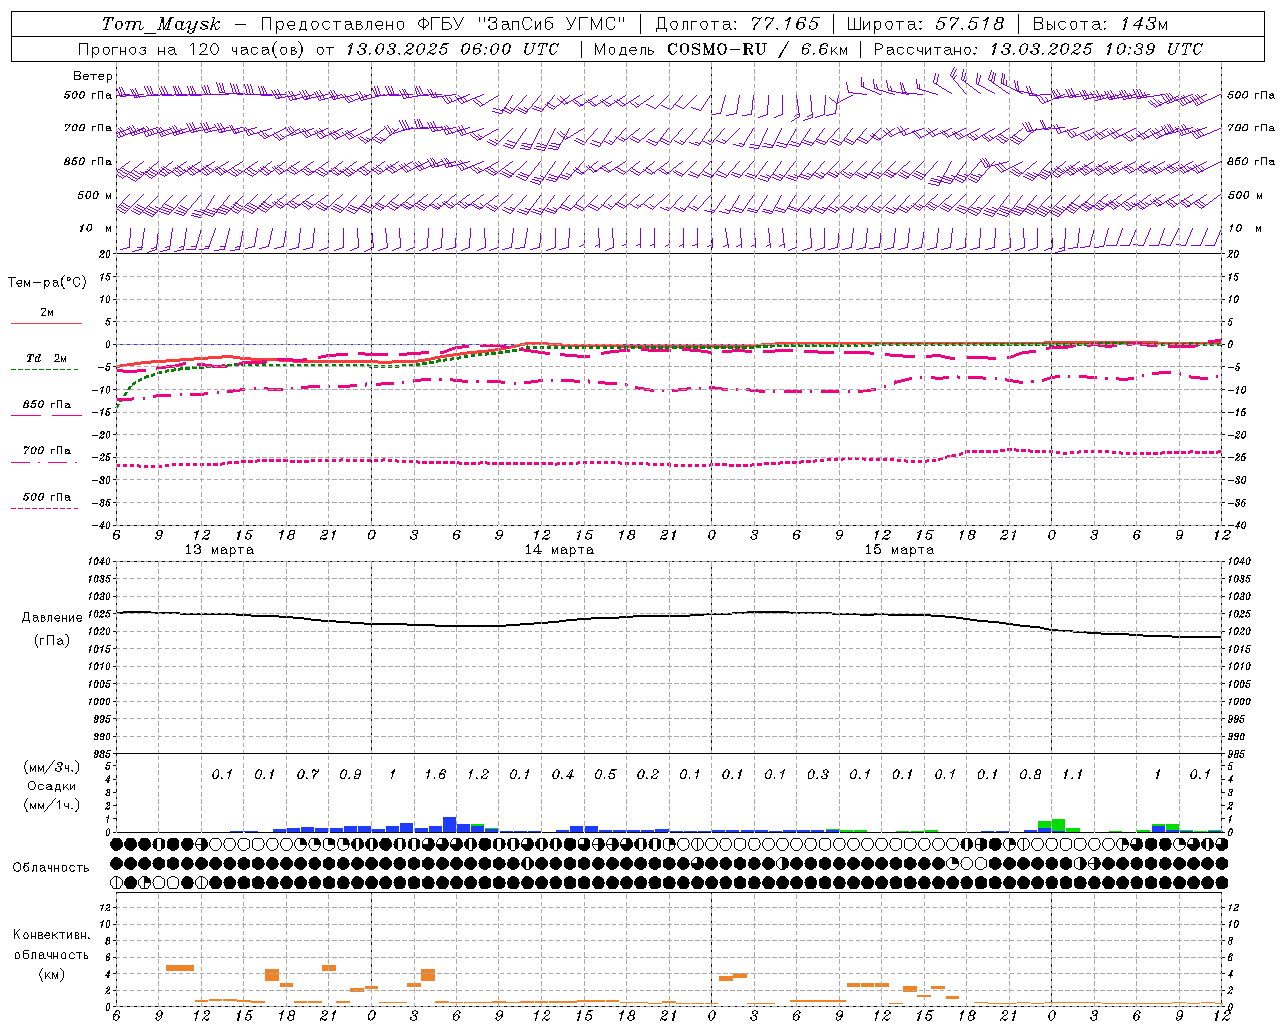Click the forecast start time 13.03.2025 06:00 UTC

coord(452,49)
